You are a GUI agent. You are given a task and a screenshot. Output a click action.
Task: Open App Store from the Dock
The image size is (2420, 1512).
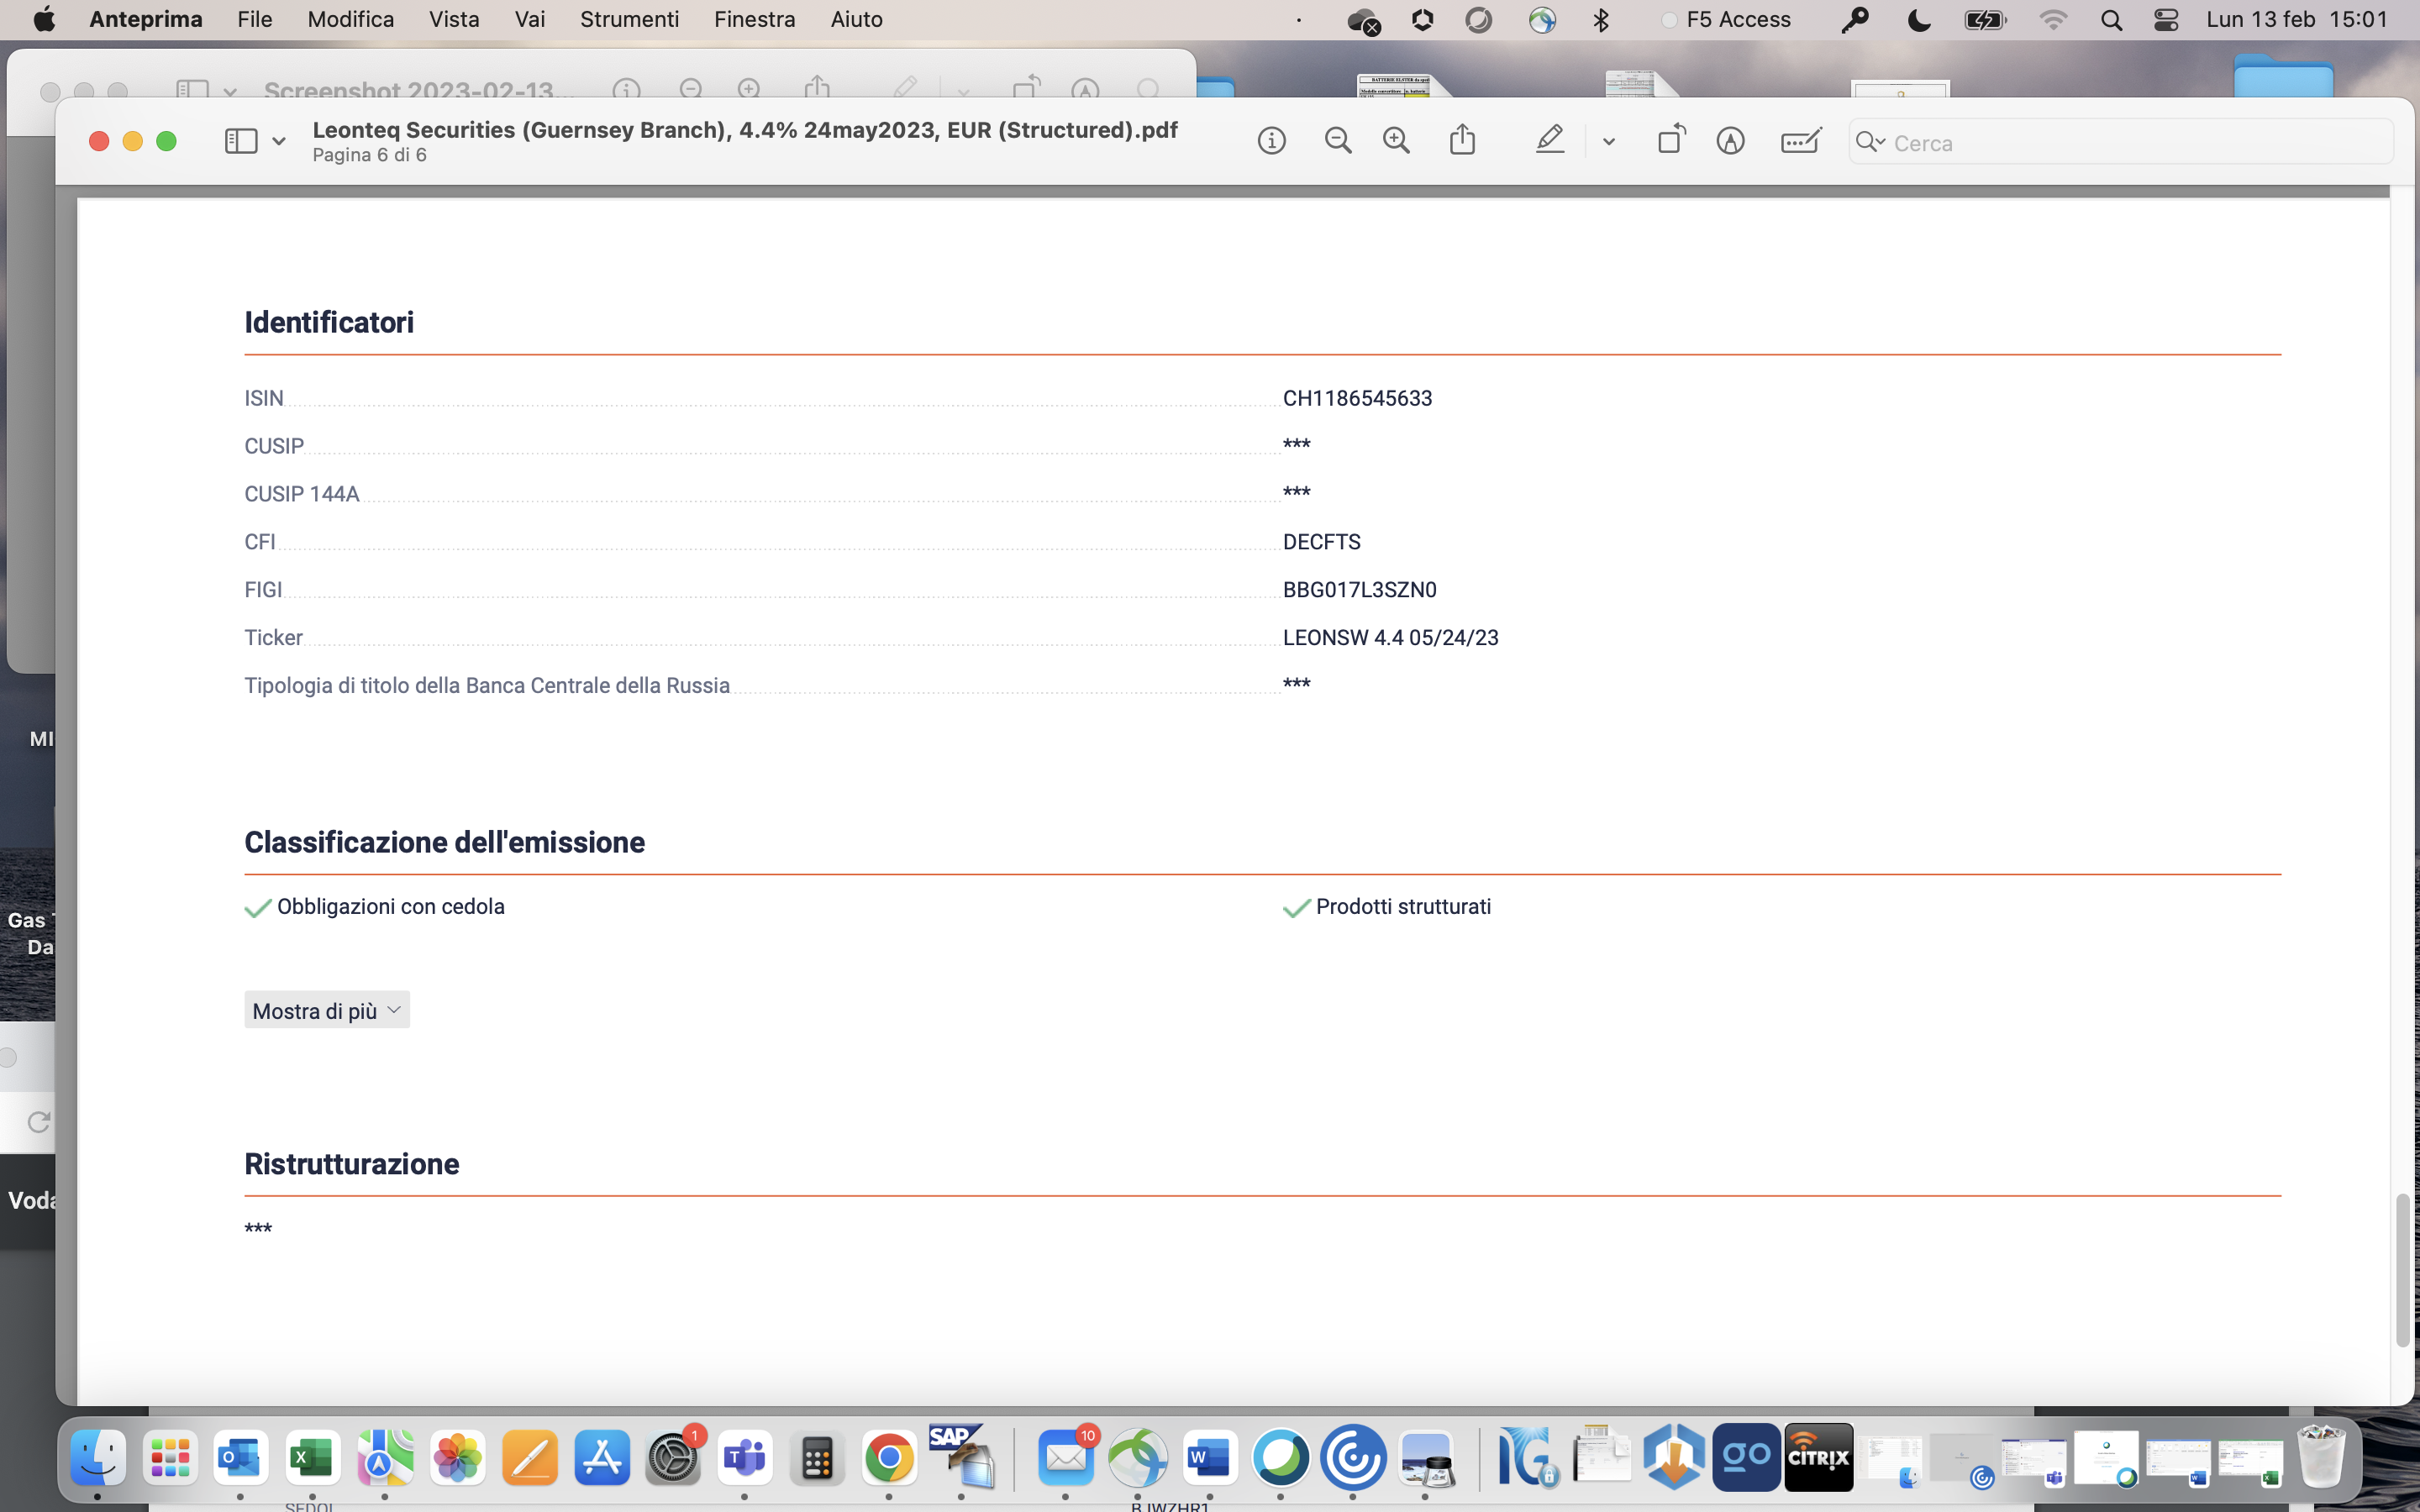(602, 1458)
